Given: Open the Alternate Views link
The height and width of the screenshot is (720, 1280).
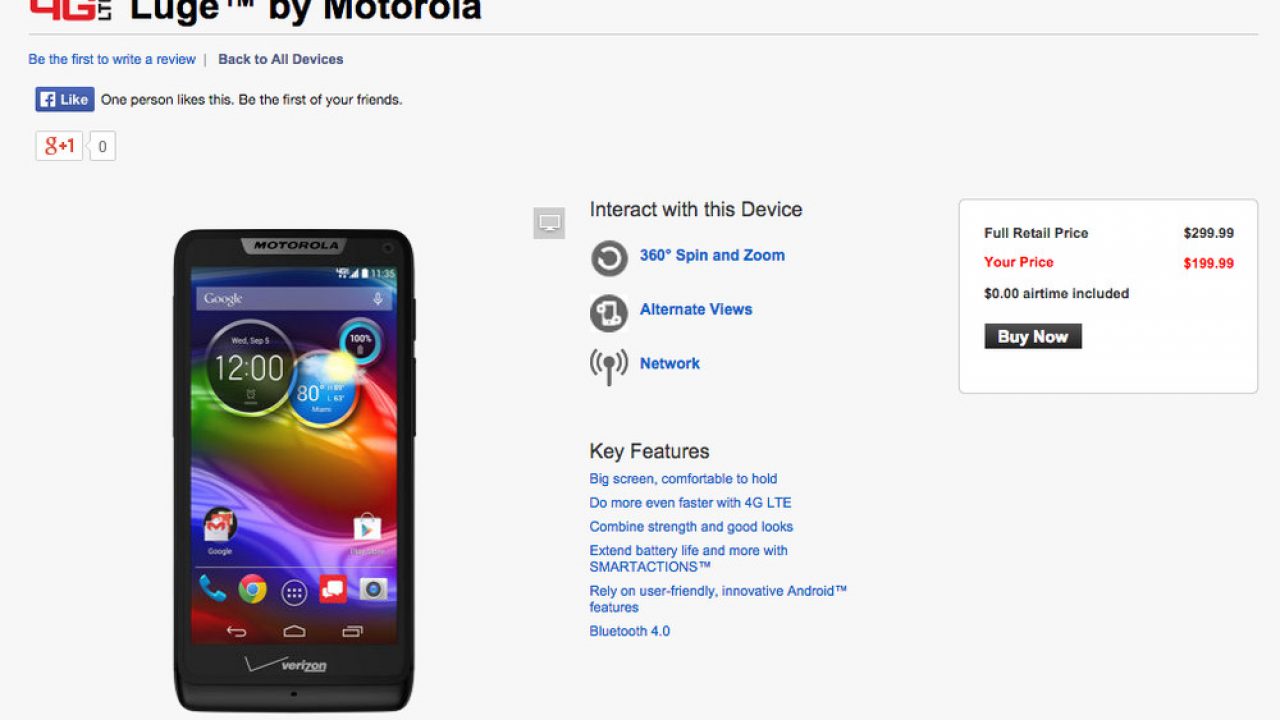Looking at the screenshot, I should [x=696, y=309].
